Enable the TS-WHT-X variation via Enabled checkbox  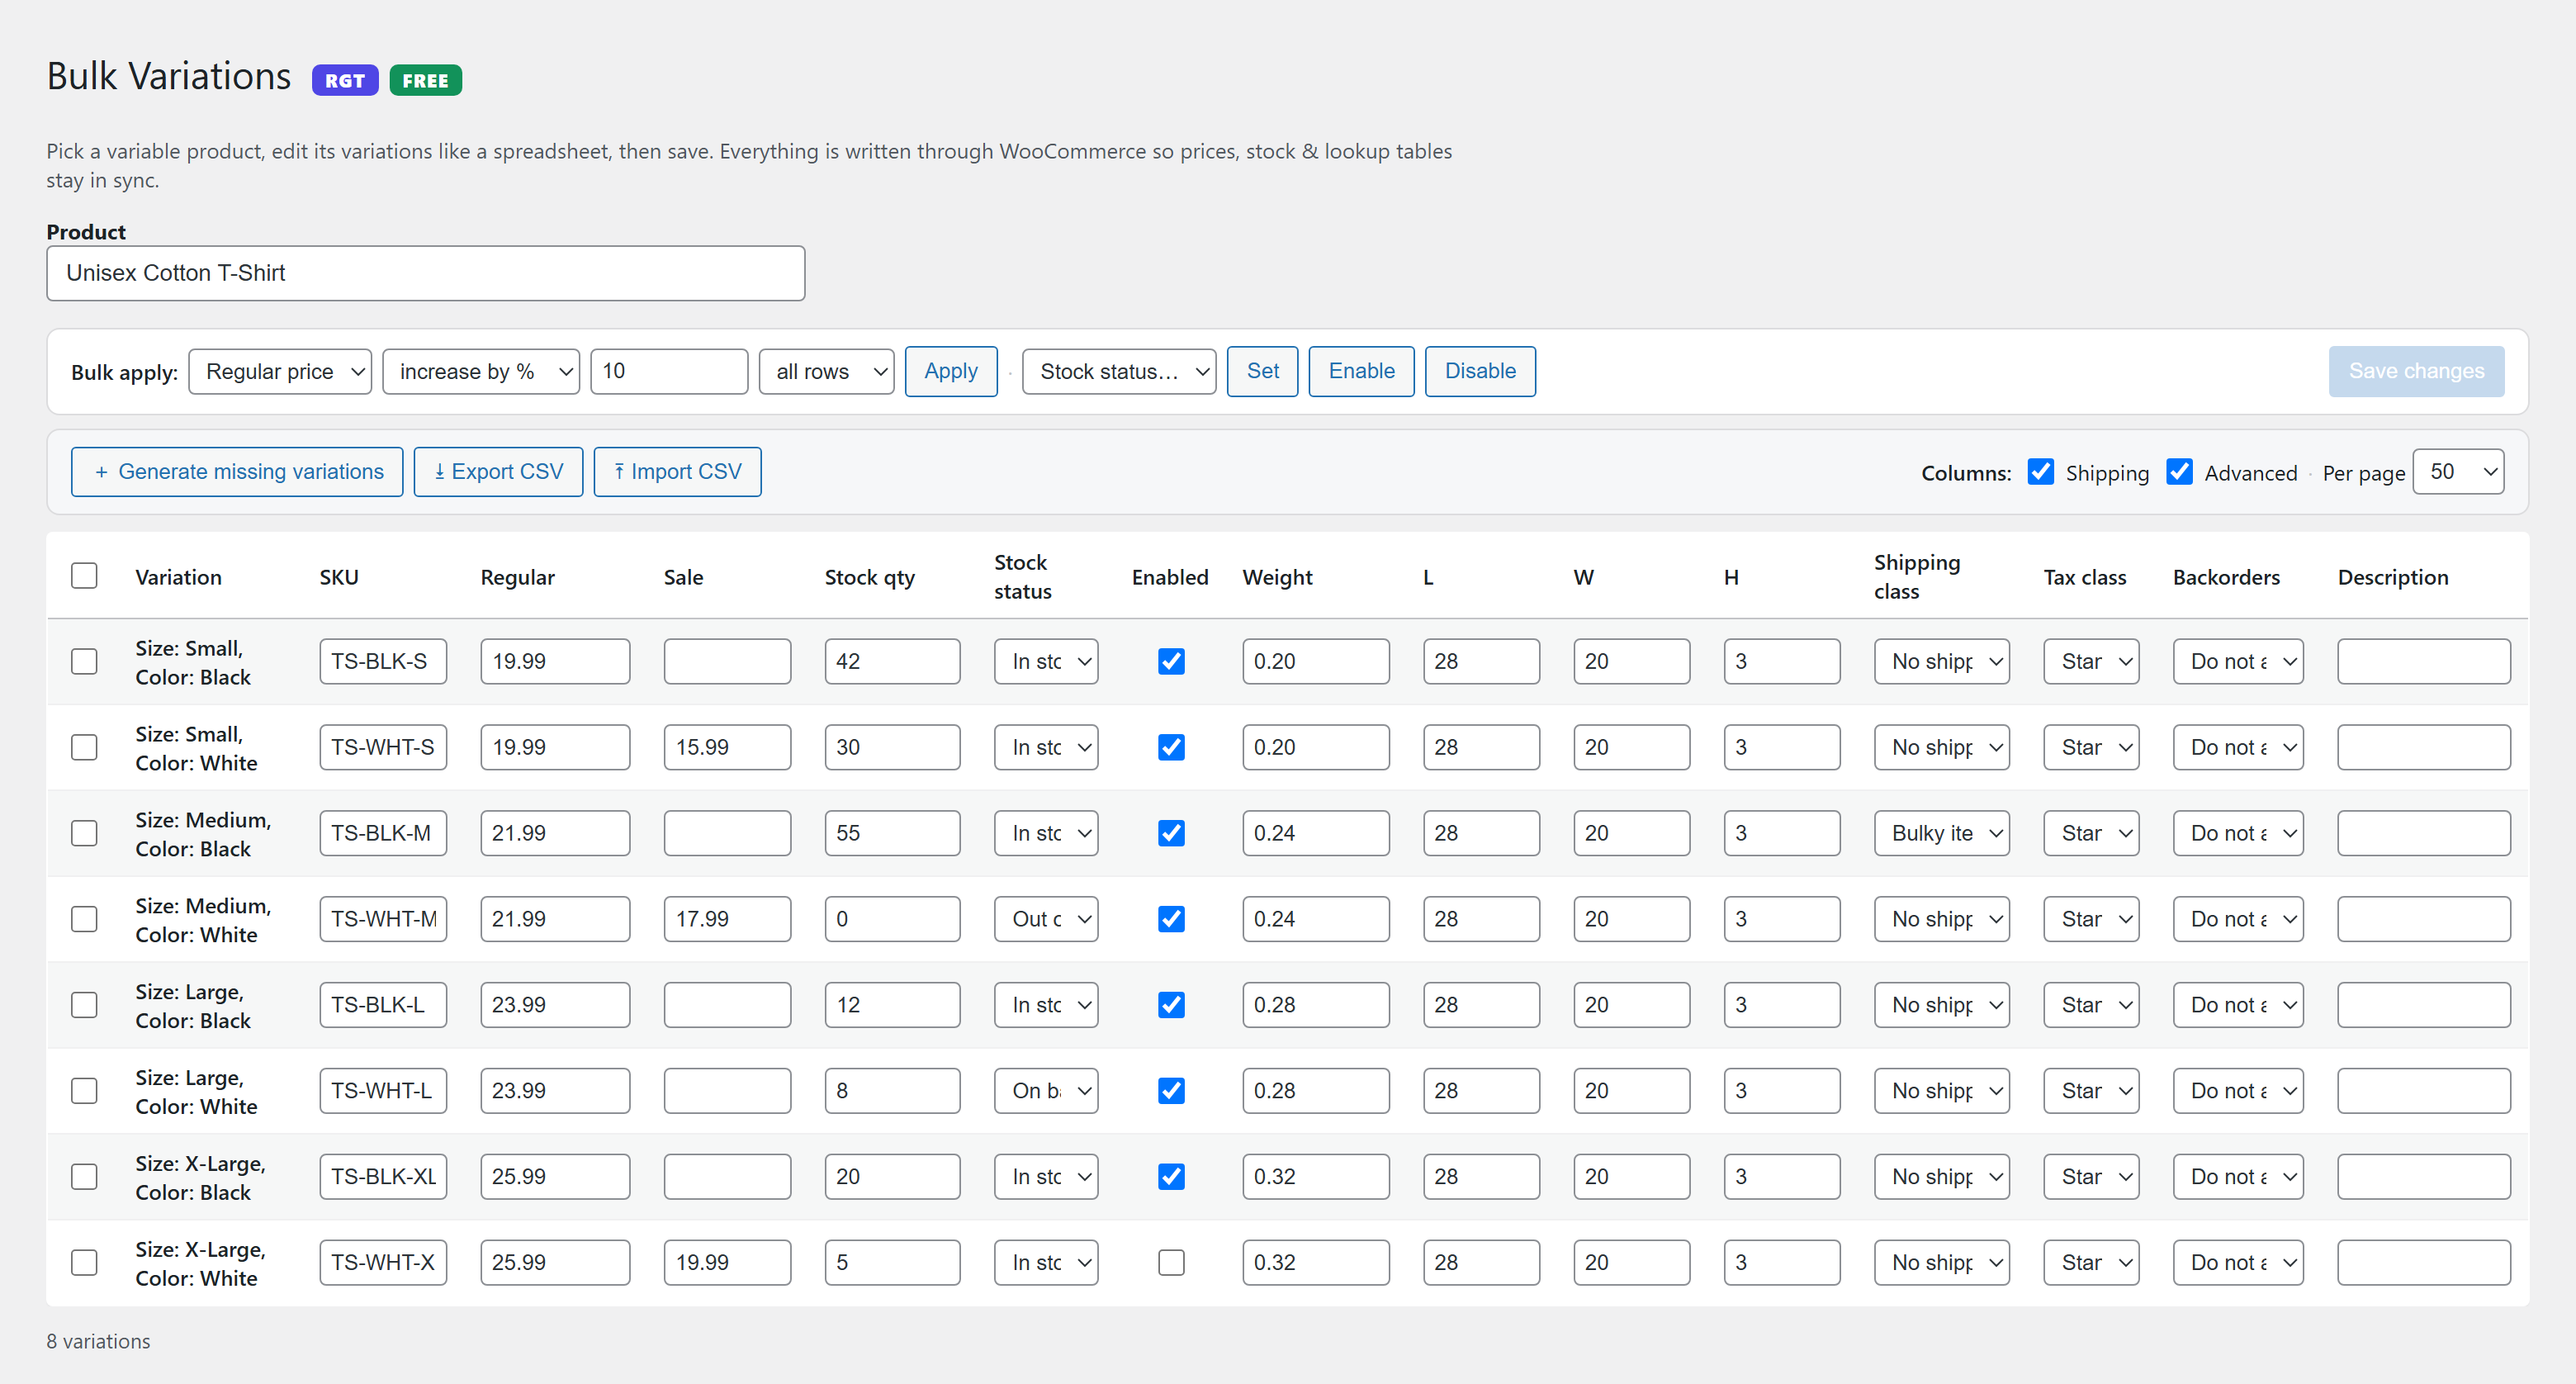[x=1171, y=1263]
